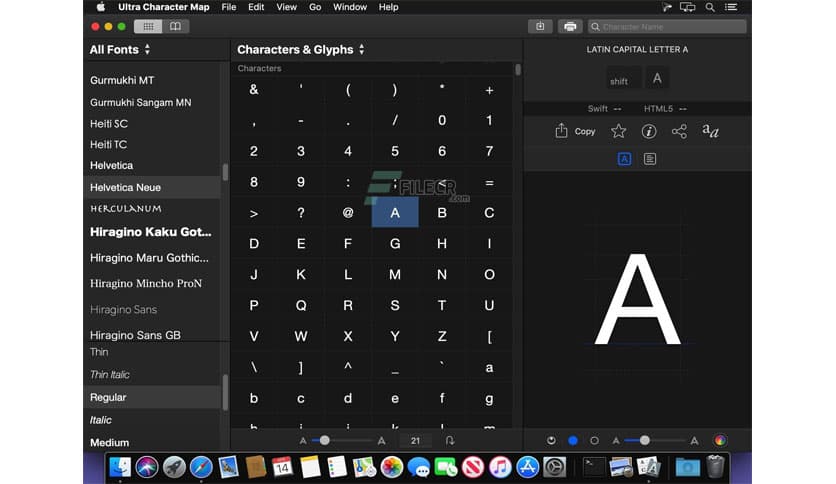Image resolution: width=836 pixels, height=484 pixels.
Task: Open the All Fonts dropdown
Action: click(x=120, y=50)
